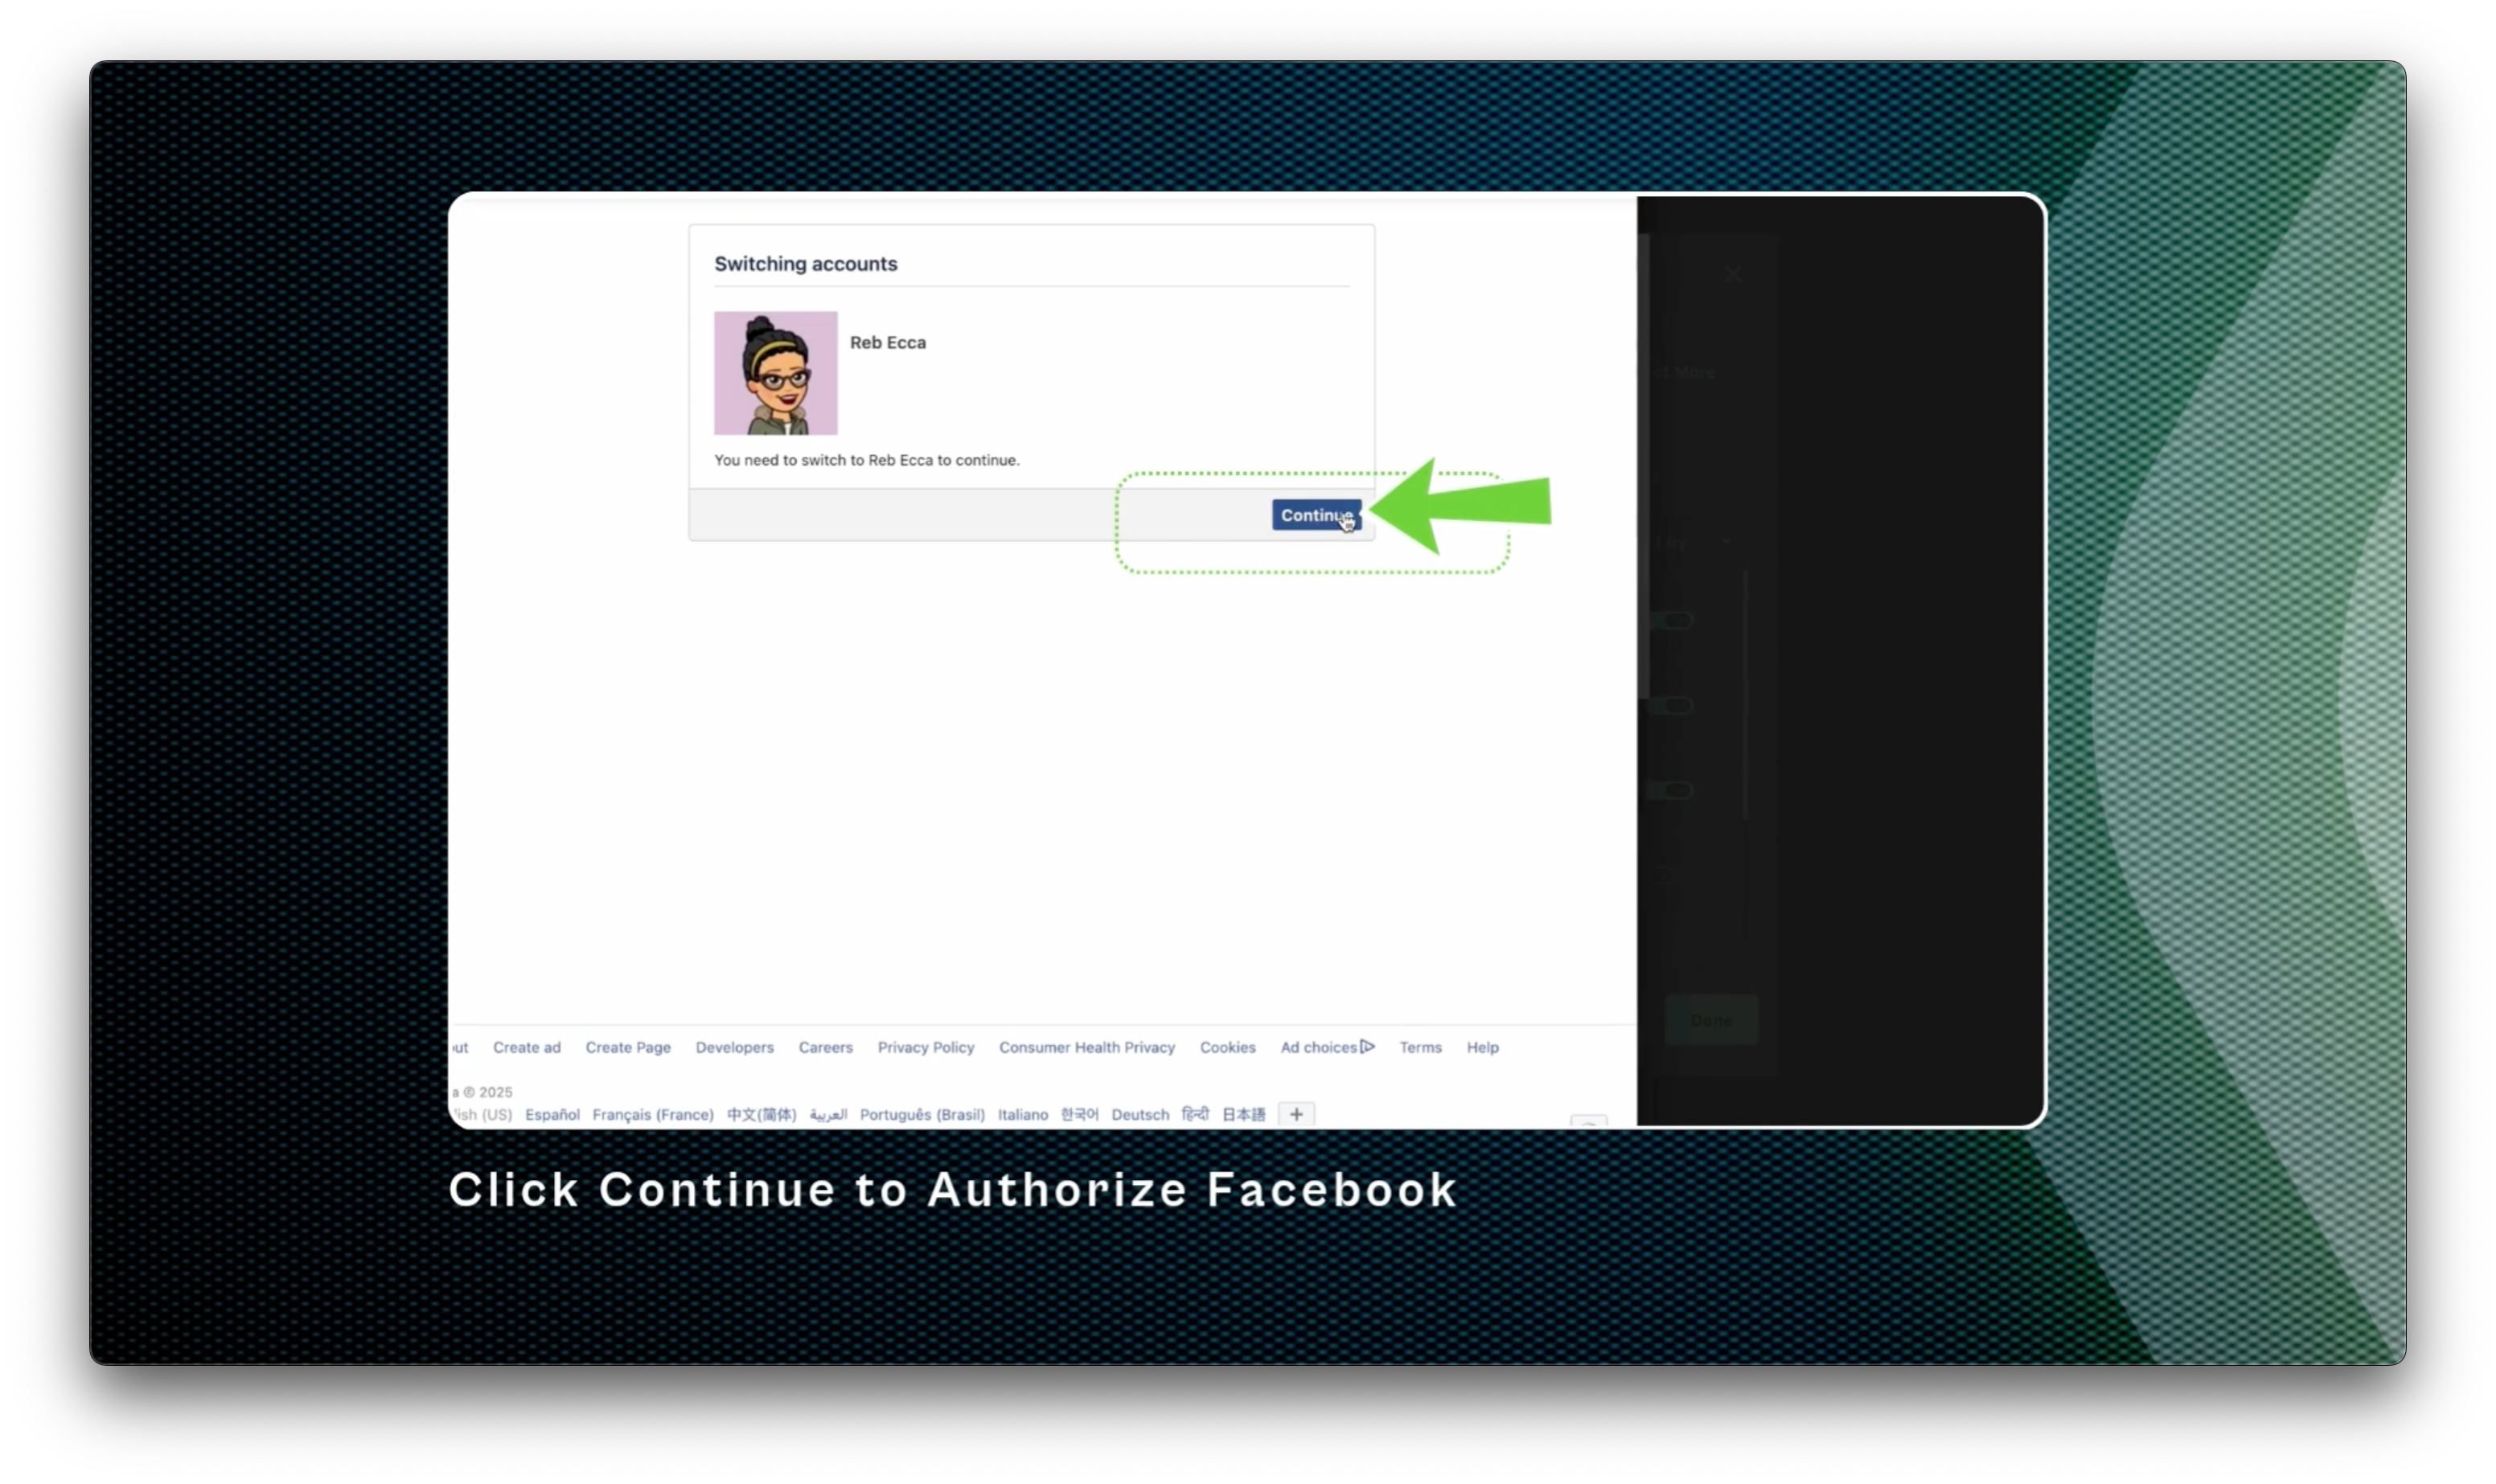The width and height of the screenshot is (2496, 1484).
Task: Switch language to Português (Brasil)
Action: pos(922,1114)
